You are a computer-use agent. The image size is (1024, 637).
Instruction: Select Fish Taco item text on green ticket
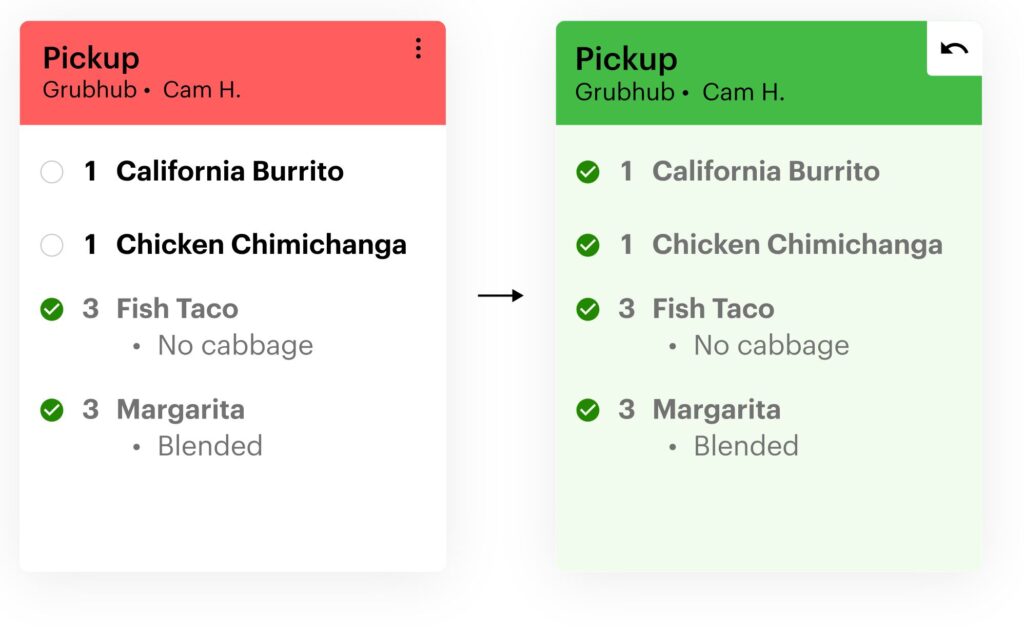click(713, 309)
